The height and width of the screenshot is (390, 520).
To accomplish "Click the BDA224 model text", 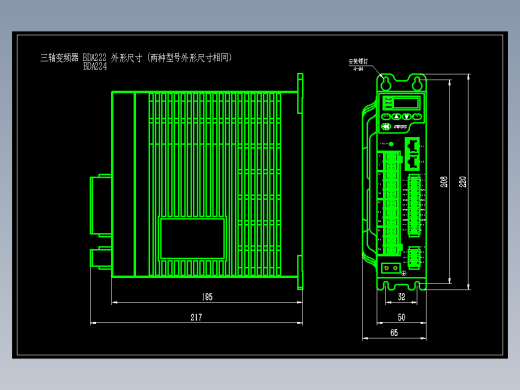I will coord(95,66).
